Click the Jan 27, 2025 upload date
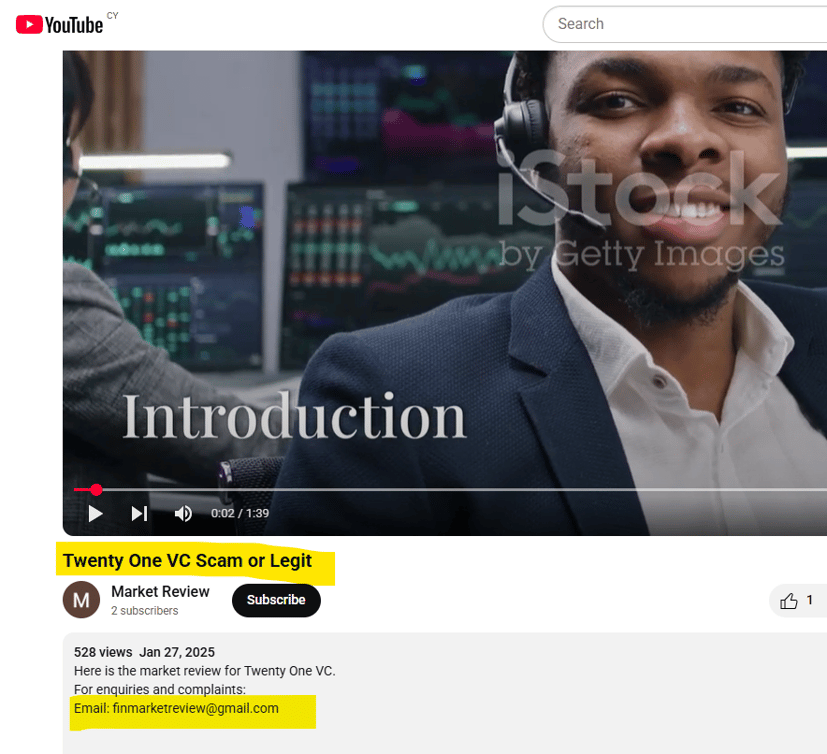 pos(177,652)
